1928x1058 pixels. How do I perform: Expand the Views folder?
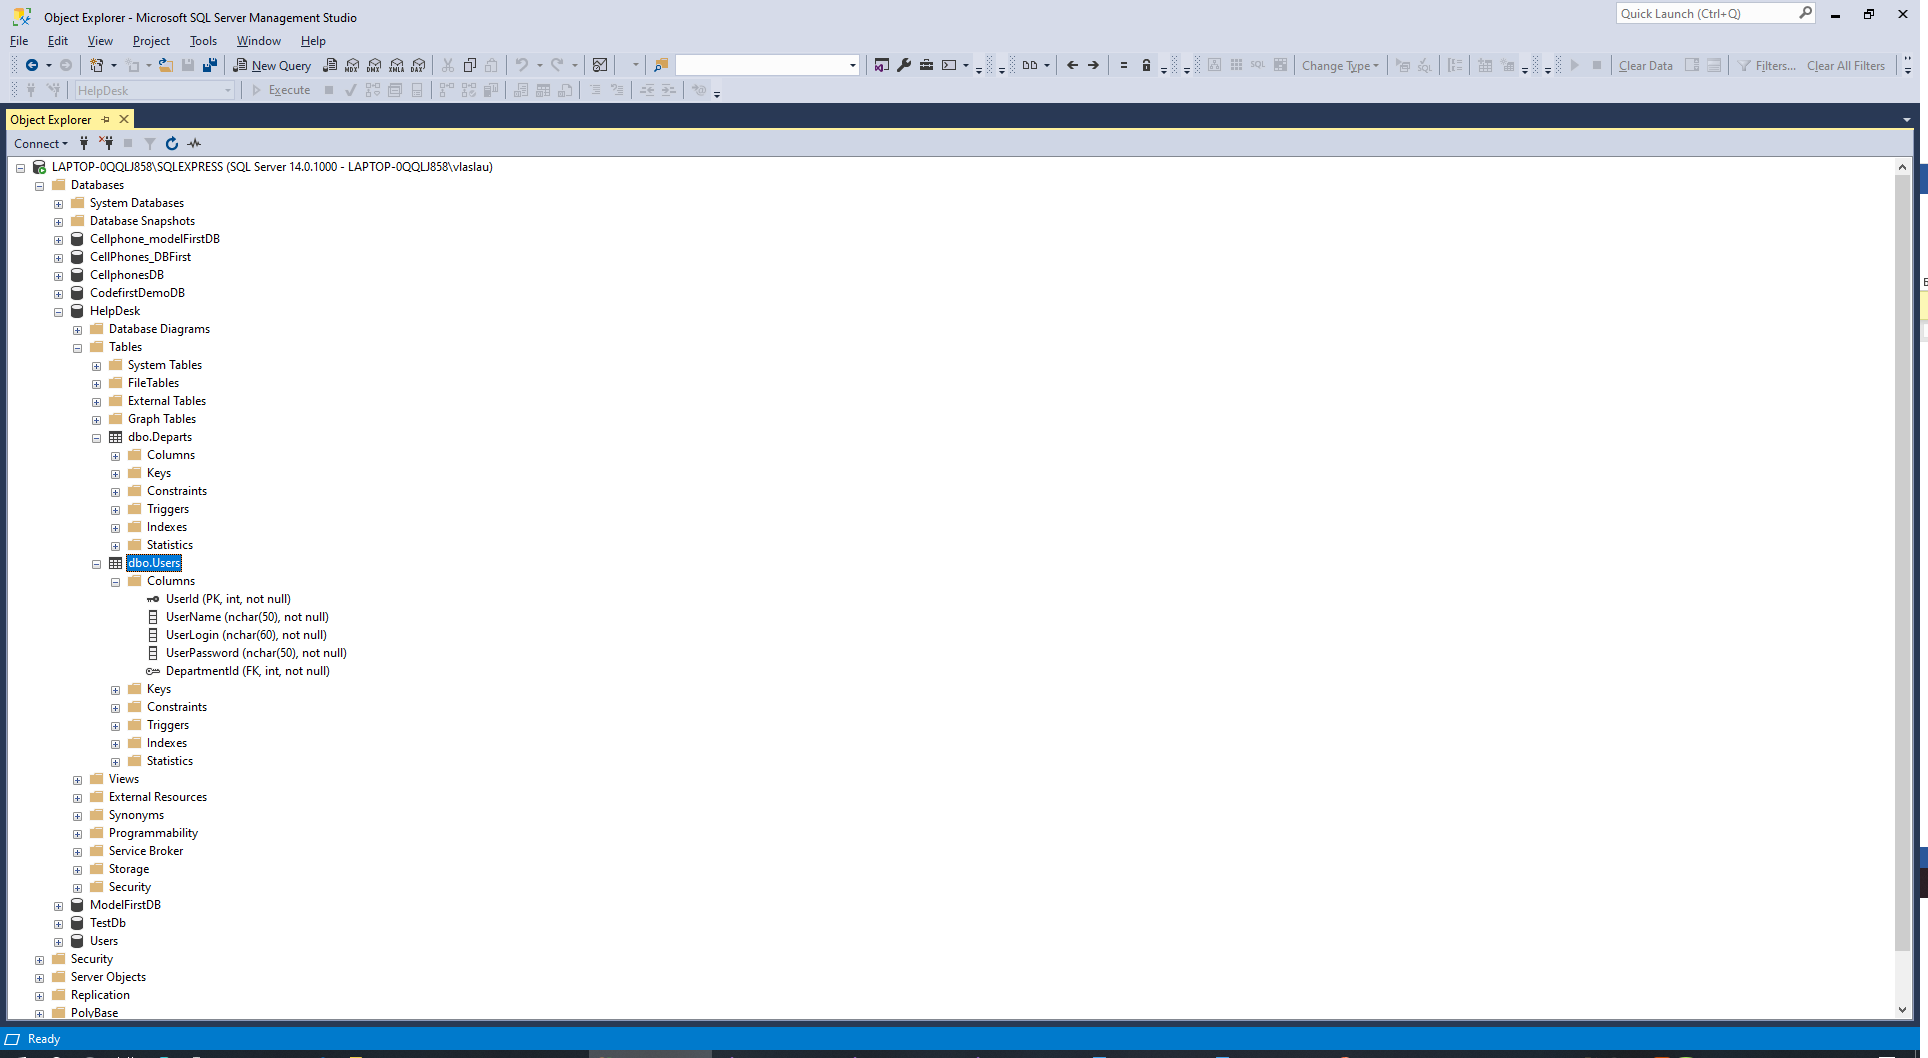[77, 780]
